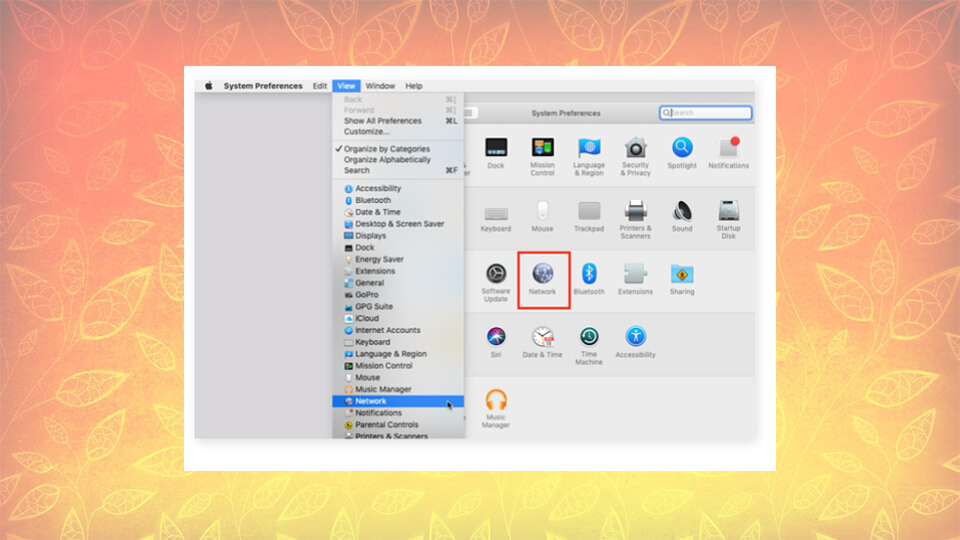Open the Network globe icon in grid

542,274
